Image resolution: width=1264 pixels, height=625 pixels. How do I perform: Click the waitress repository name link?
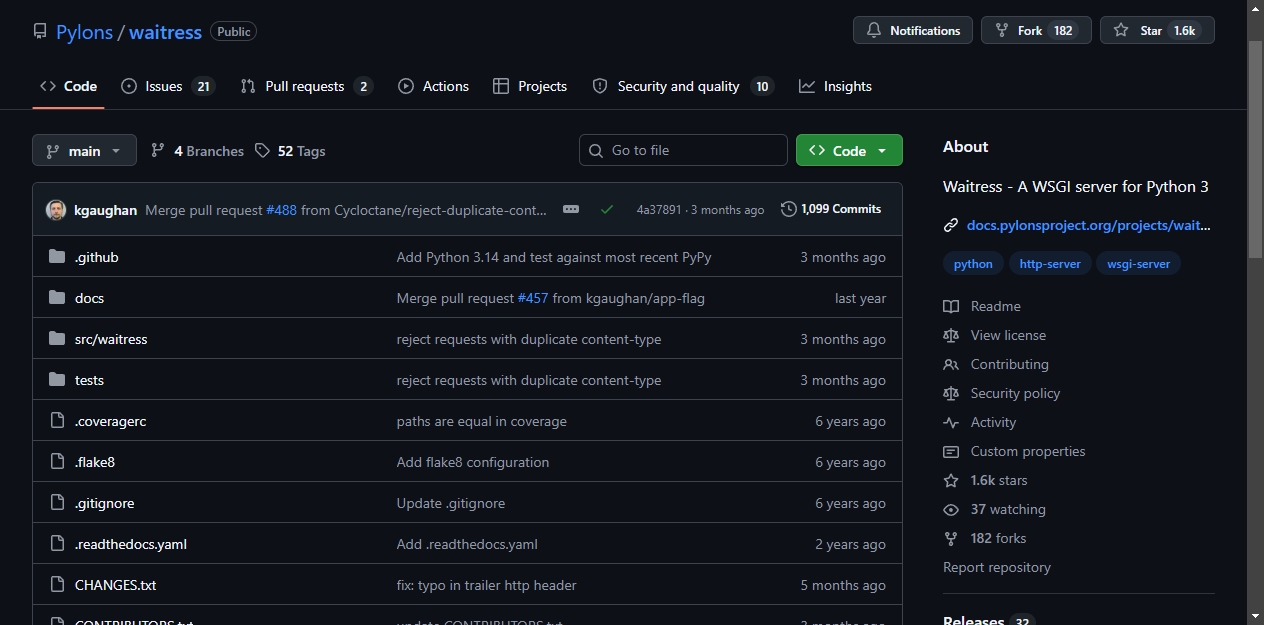point(165,32)
